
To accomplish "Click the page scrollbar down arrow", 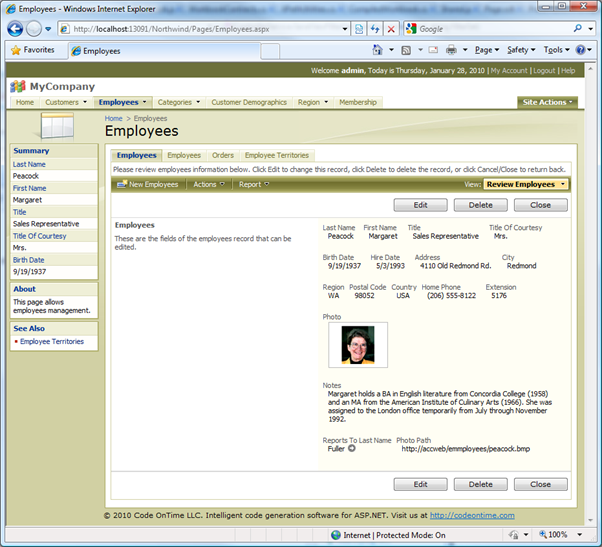I will 590,521.
